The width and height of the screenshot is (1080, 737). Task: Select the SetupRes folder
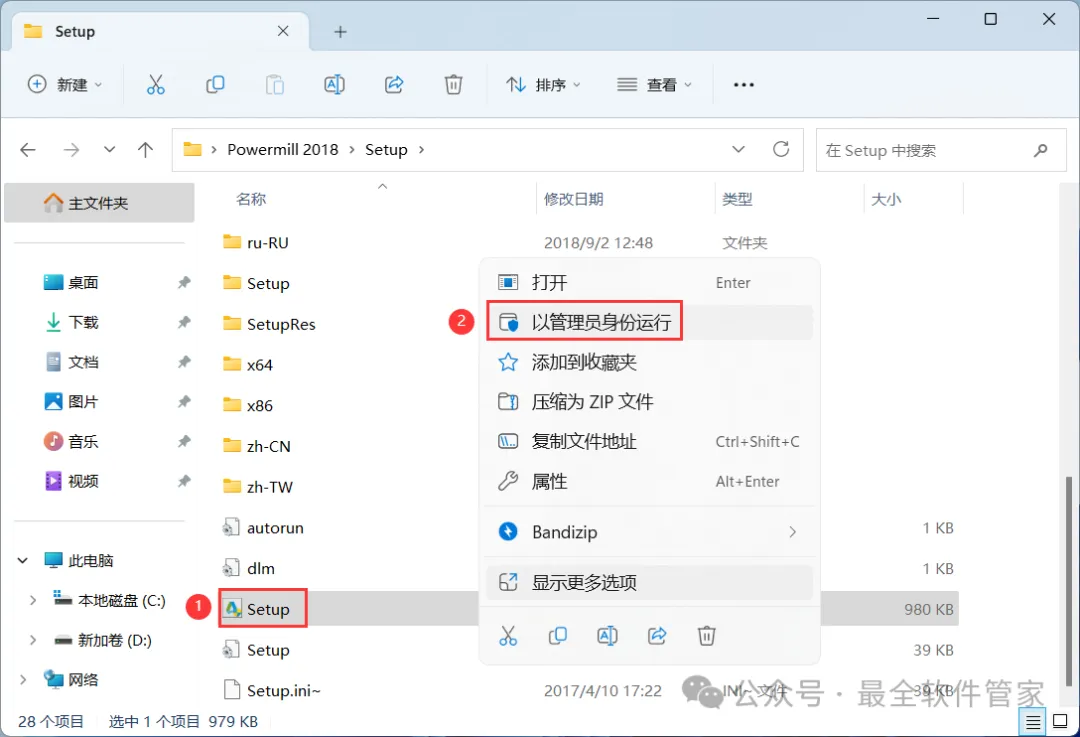click(x=269, y=324)
